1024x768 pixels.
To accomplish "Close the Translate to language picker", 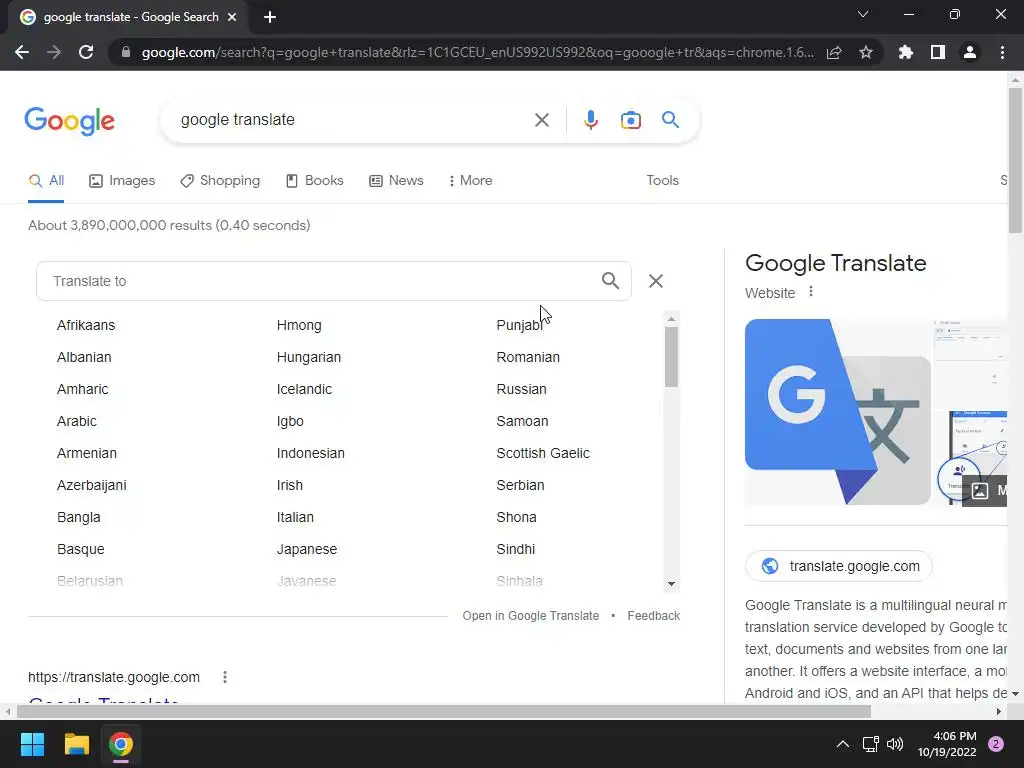I will [x=656, y=281].
